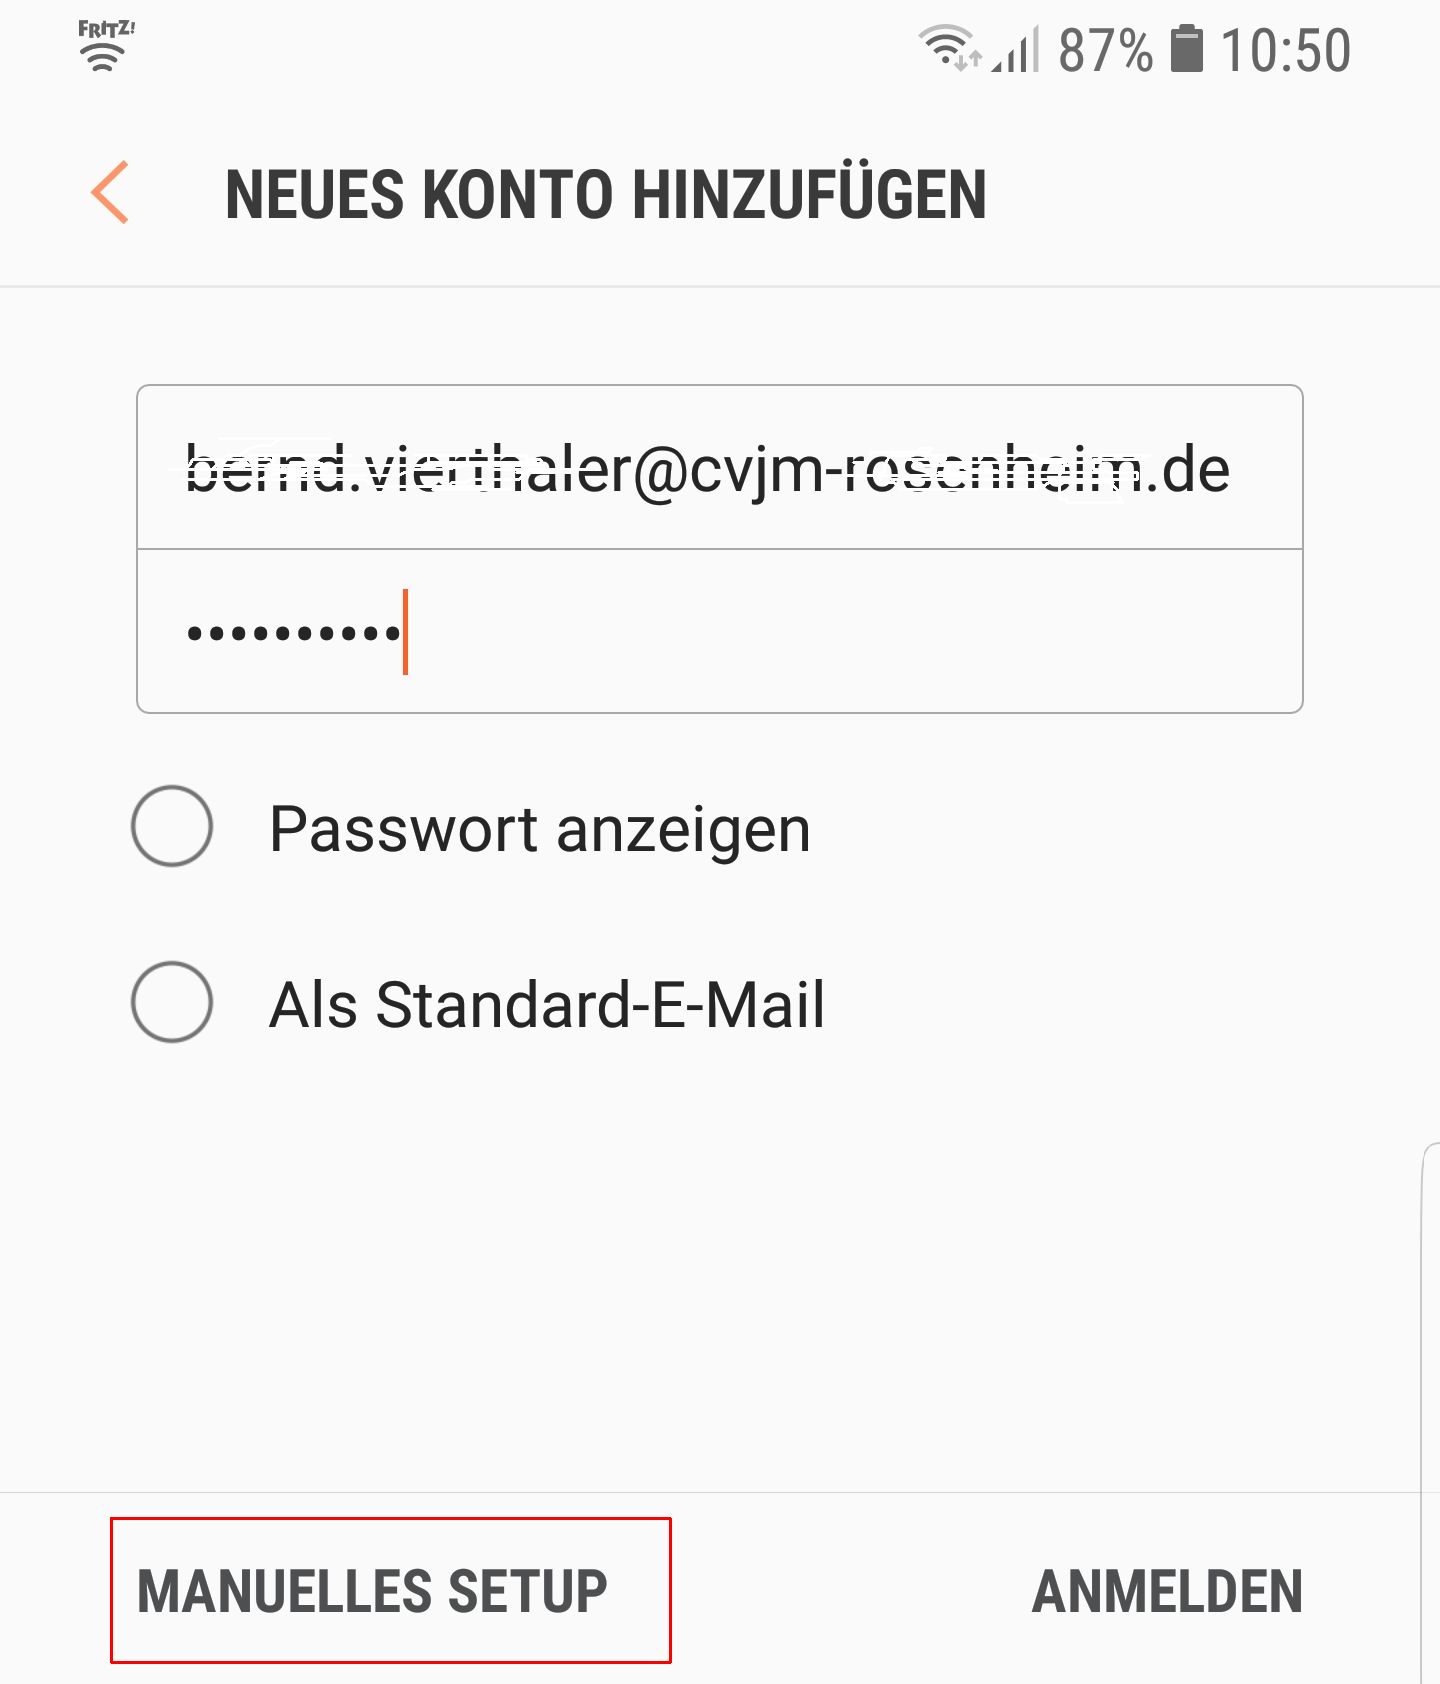Tap the battery icon in status bar

point(1187,50)
